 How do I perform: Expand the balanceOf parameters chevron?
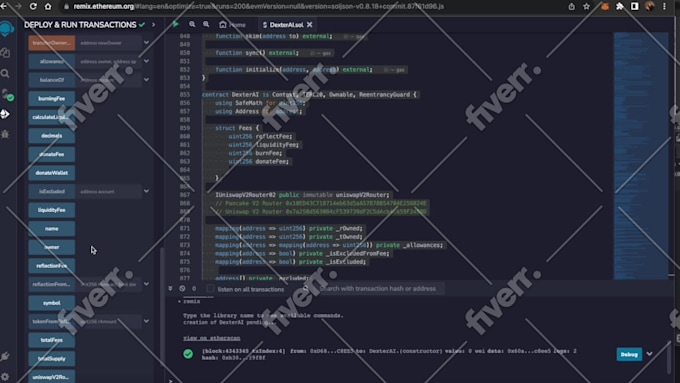click(x=147, y=80)
